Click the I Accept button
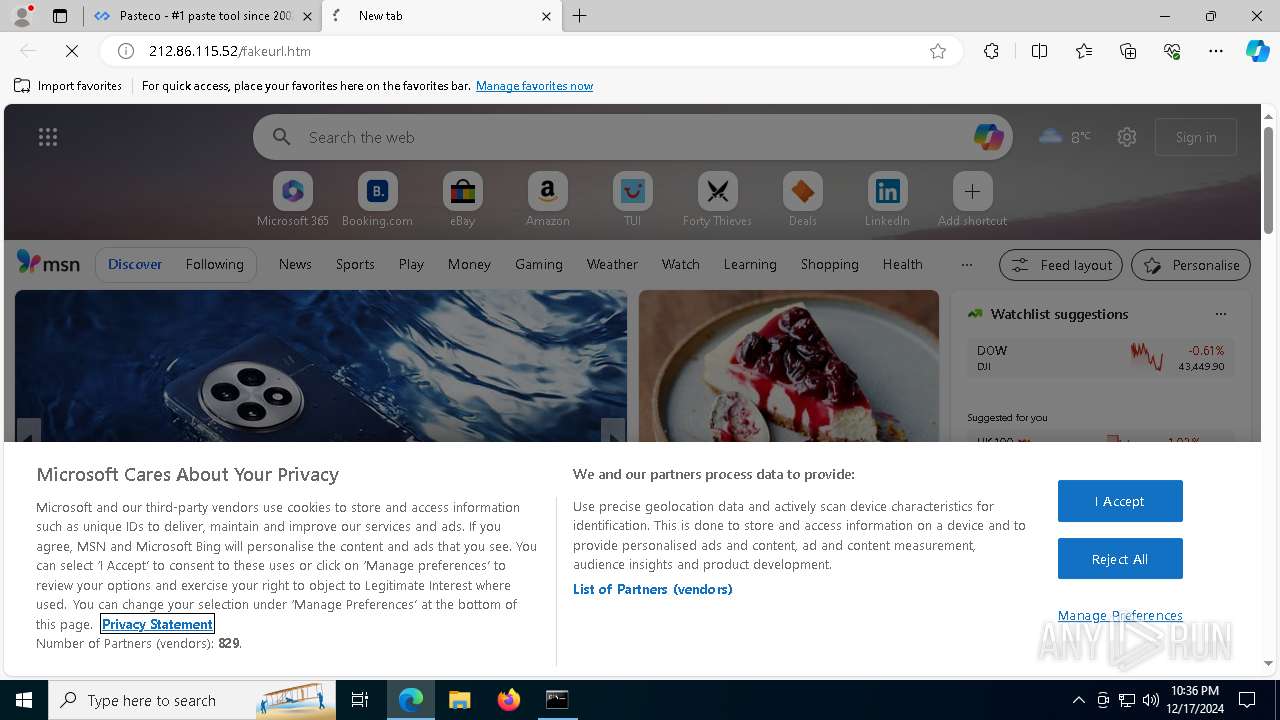 (1120, 501)
